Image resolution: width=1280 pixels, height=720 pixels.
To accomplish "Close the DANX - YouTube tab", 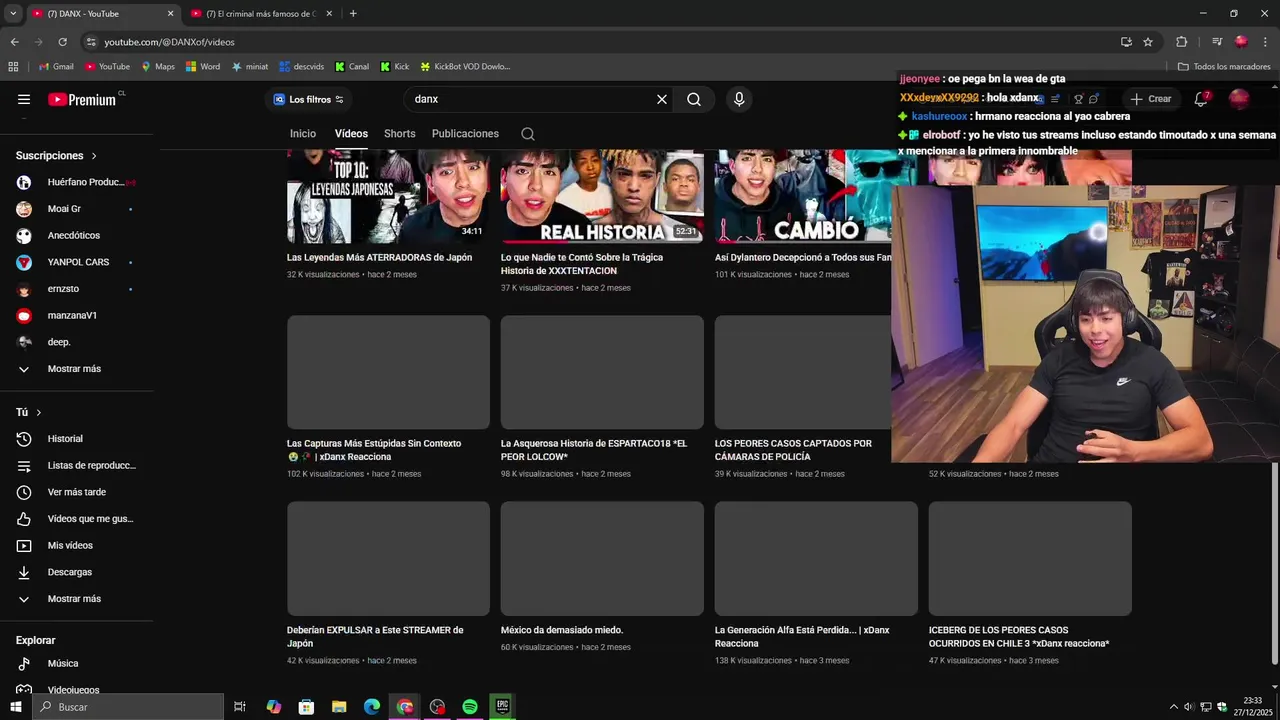I will click(x=170, y=14).
